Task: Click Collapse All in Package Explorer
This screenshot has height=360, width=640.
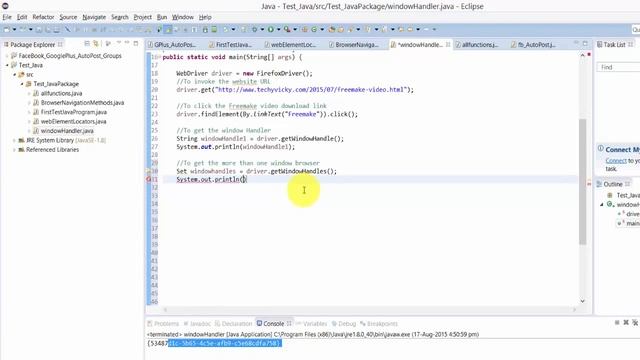Action: 87,44
